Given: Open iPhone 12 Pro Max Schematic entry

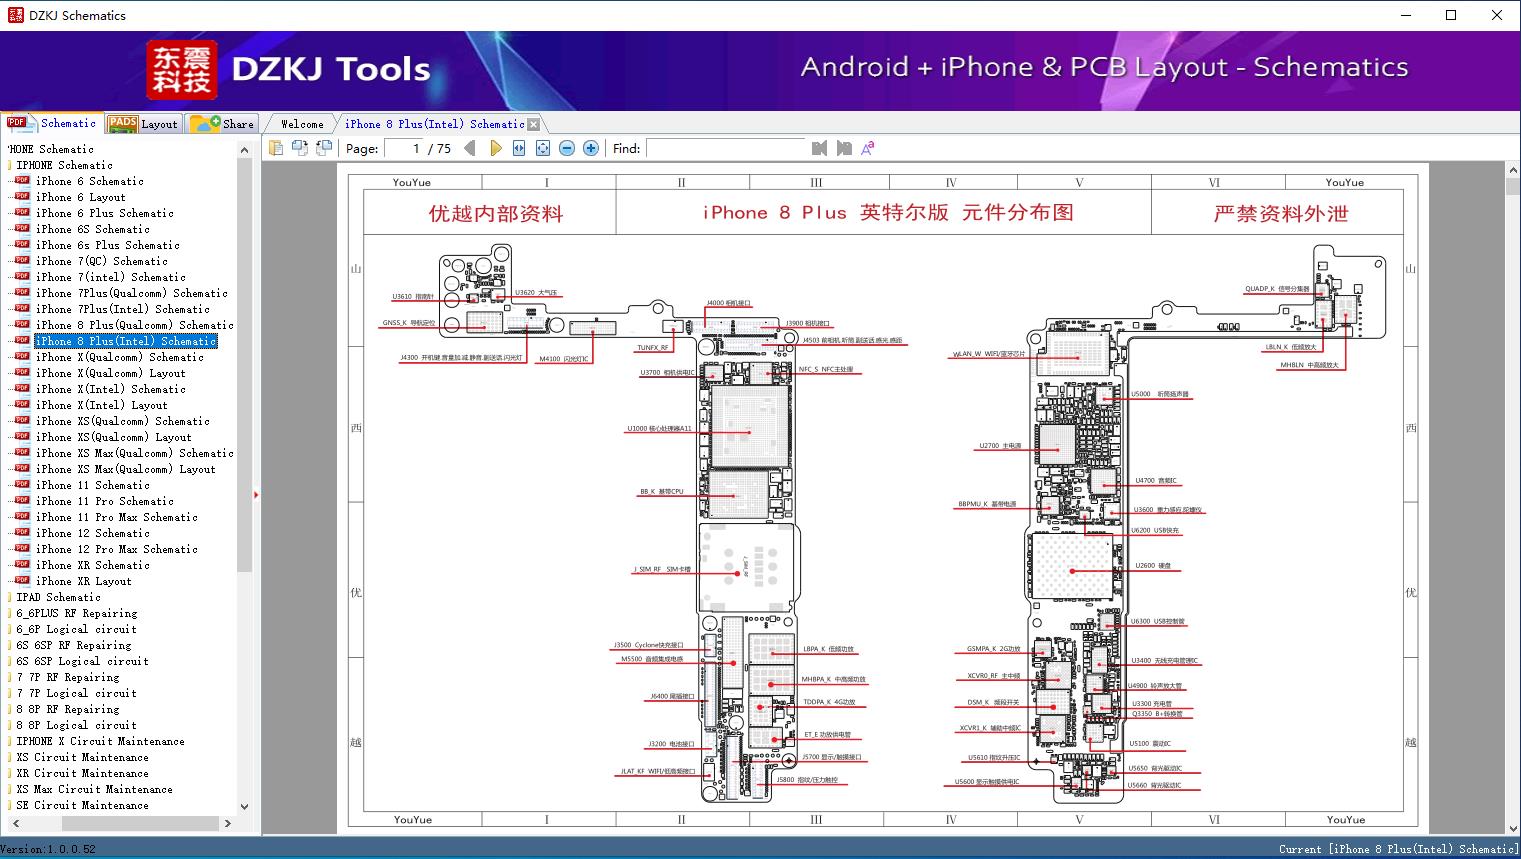Looking at the screenshot, I should [116, 549].
